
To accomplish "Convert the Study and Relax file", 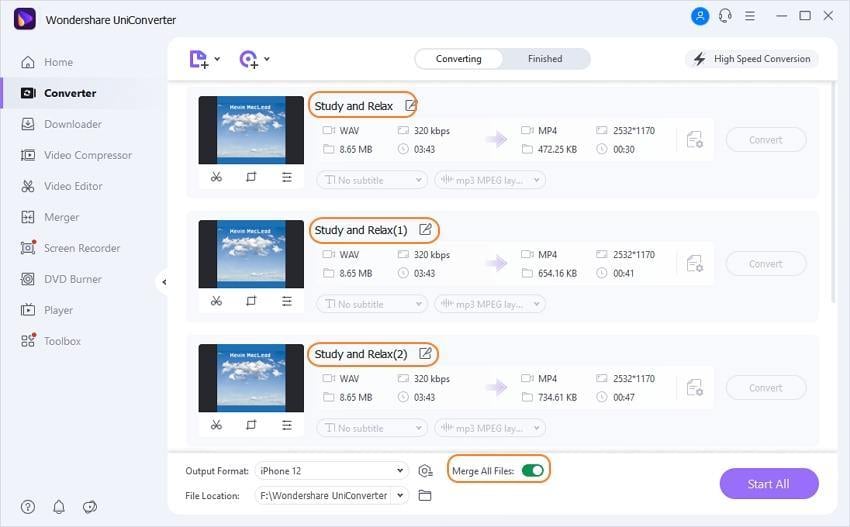I will (x=765, y=140).
